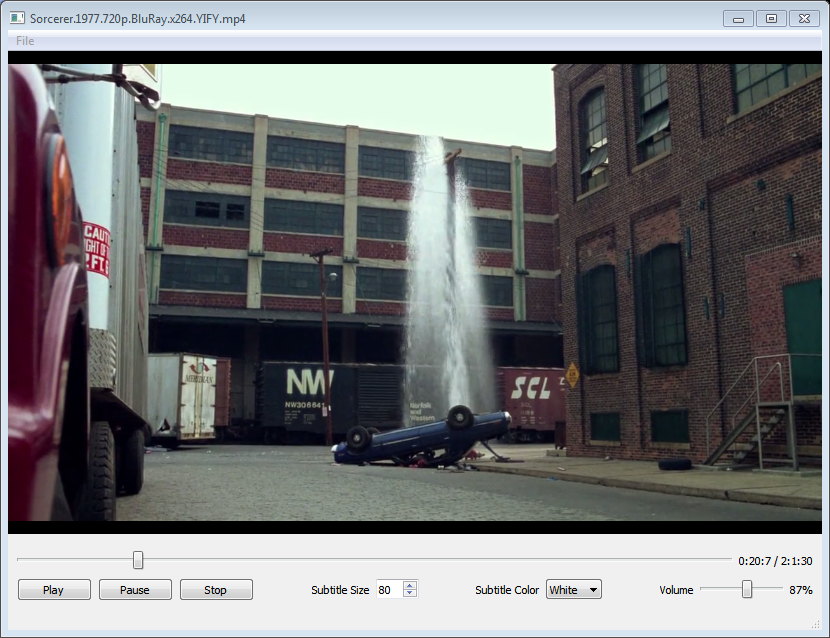
Task: Maximize the video player window
Action: tap(771, 19)
